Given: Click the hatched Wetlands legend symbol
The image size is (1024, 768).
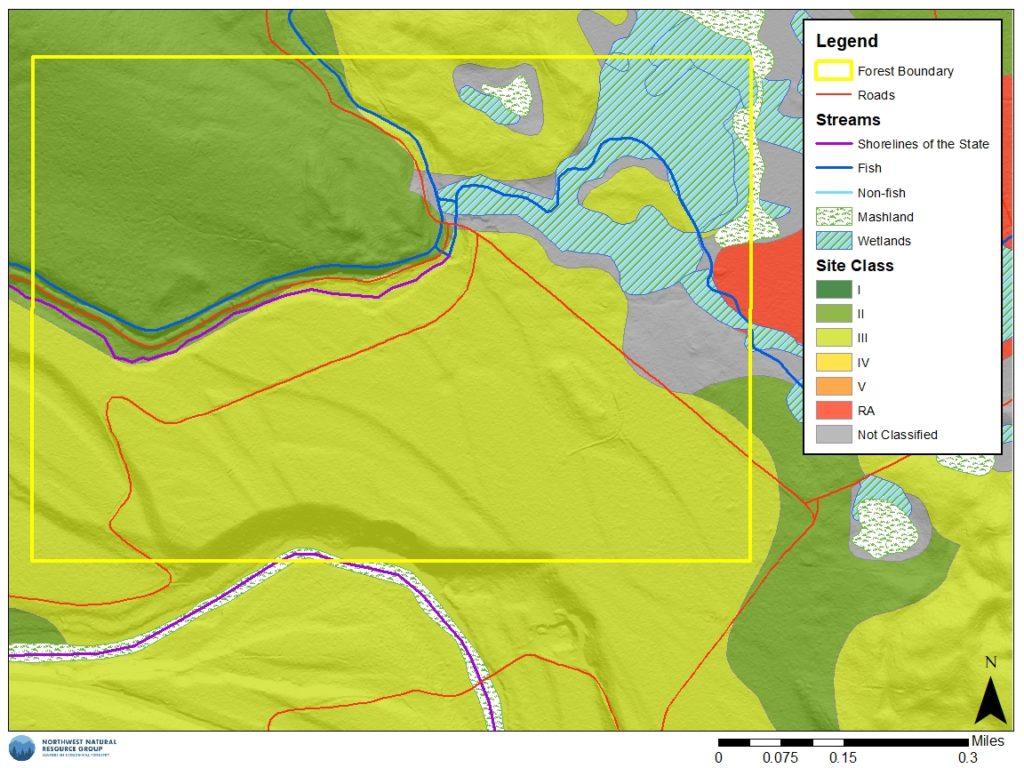Looking at the screenshot, I should click(834, 240).
